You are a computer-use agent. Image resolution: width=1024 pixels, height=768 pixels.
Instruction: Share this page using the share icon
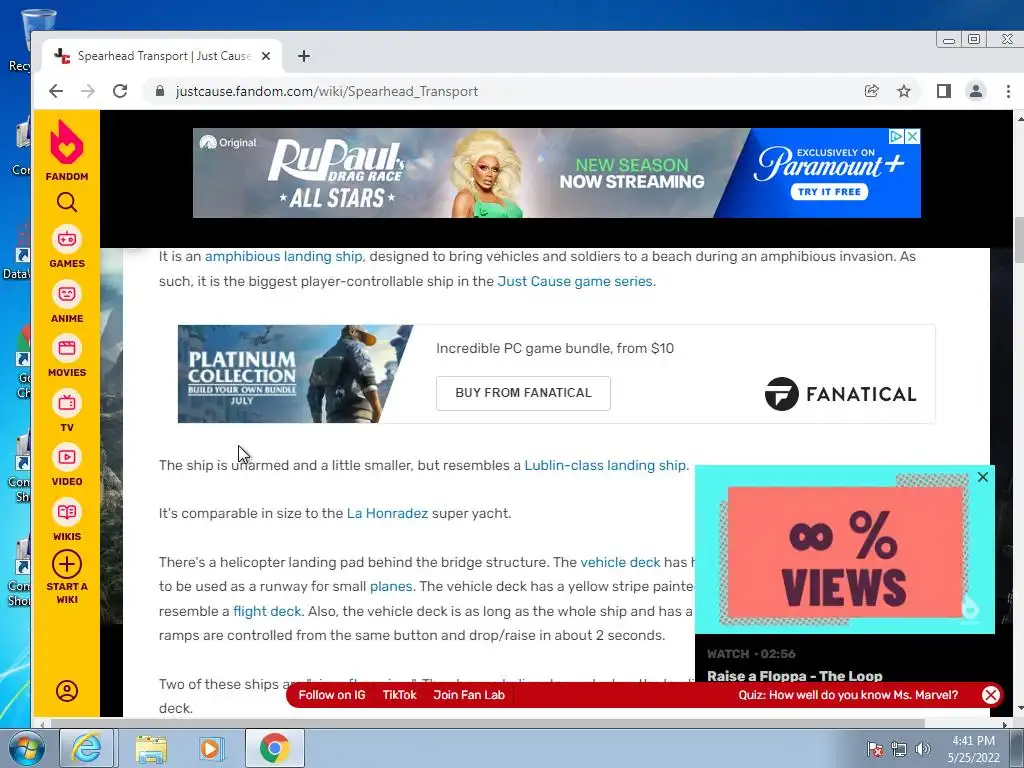pyautogui.click(x=872, y=91)
